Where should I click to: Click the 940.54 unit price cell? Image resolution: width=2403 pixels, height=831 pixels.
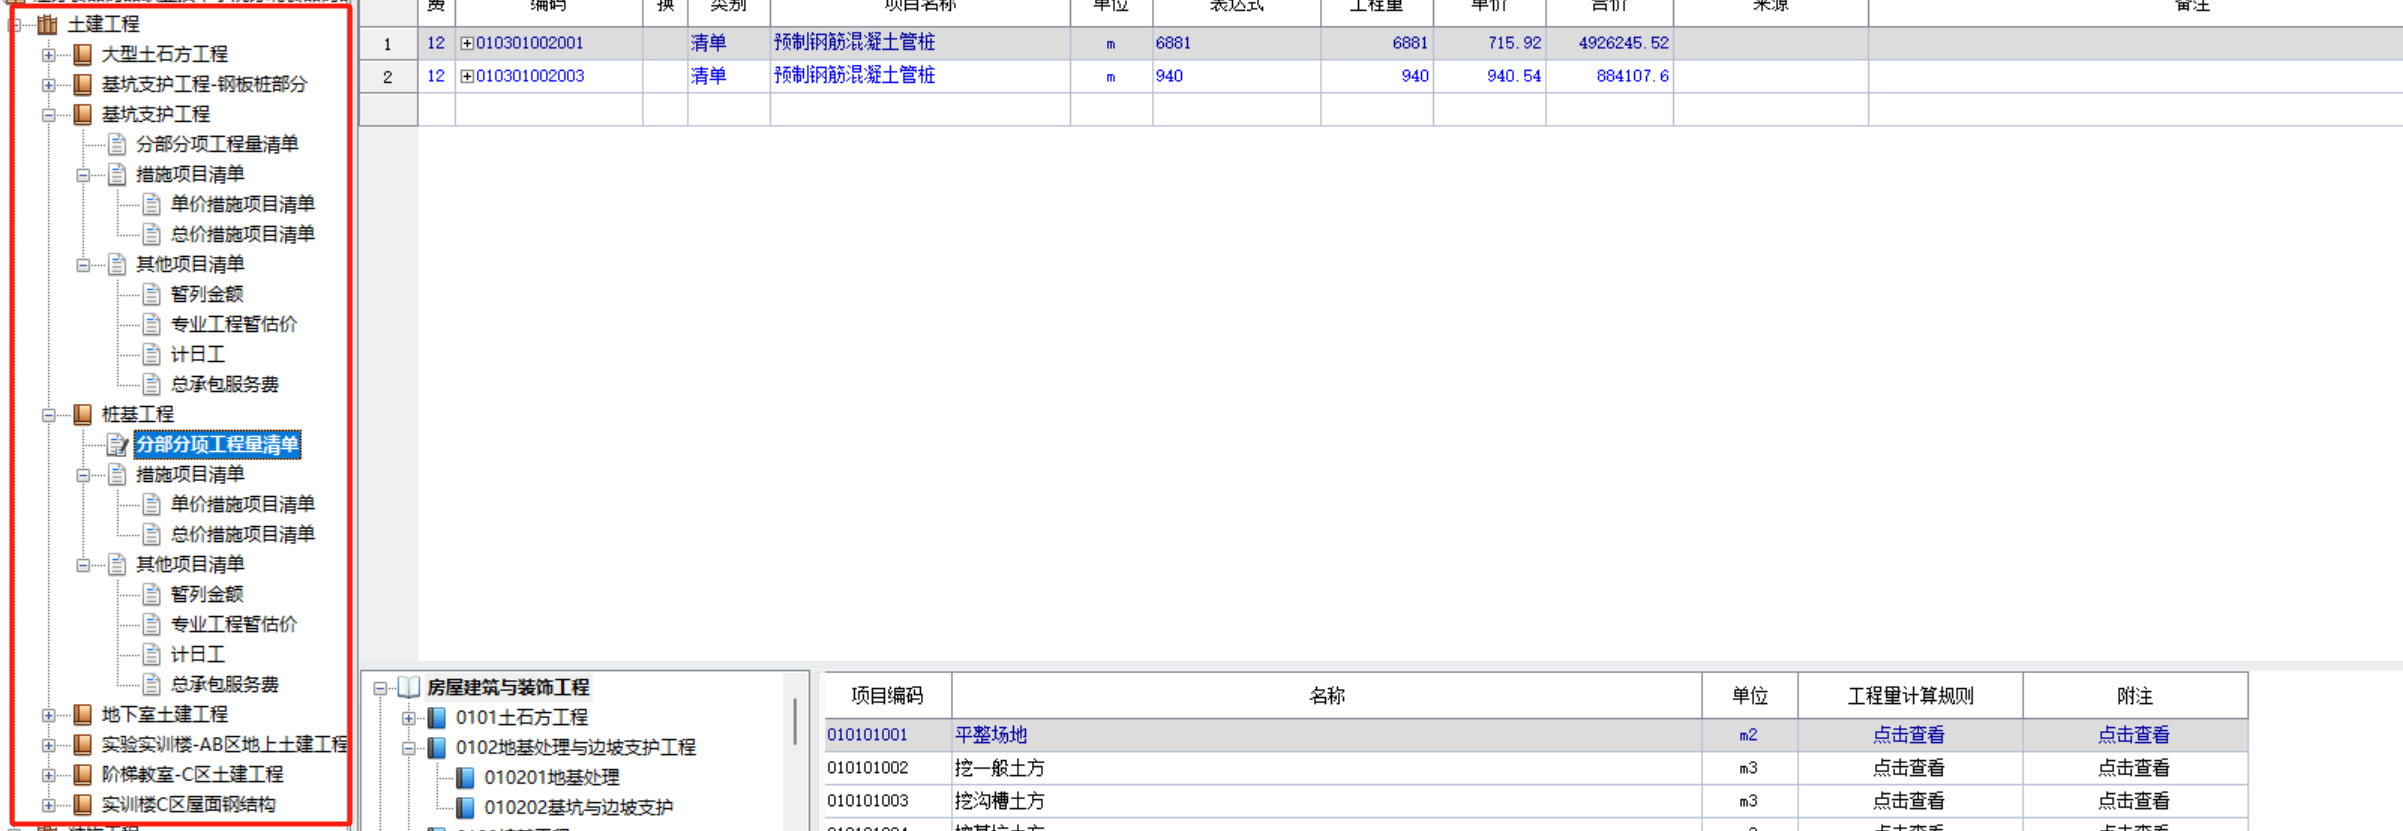(1490, 76)
